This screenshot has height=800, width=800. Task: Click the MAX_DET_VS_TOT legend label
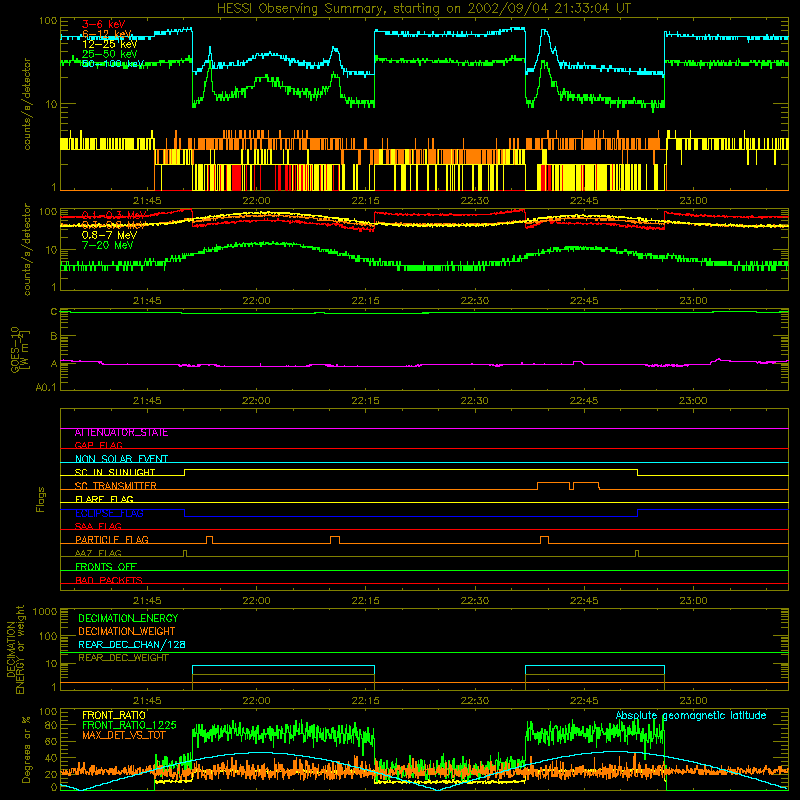coord(123,735)
